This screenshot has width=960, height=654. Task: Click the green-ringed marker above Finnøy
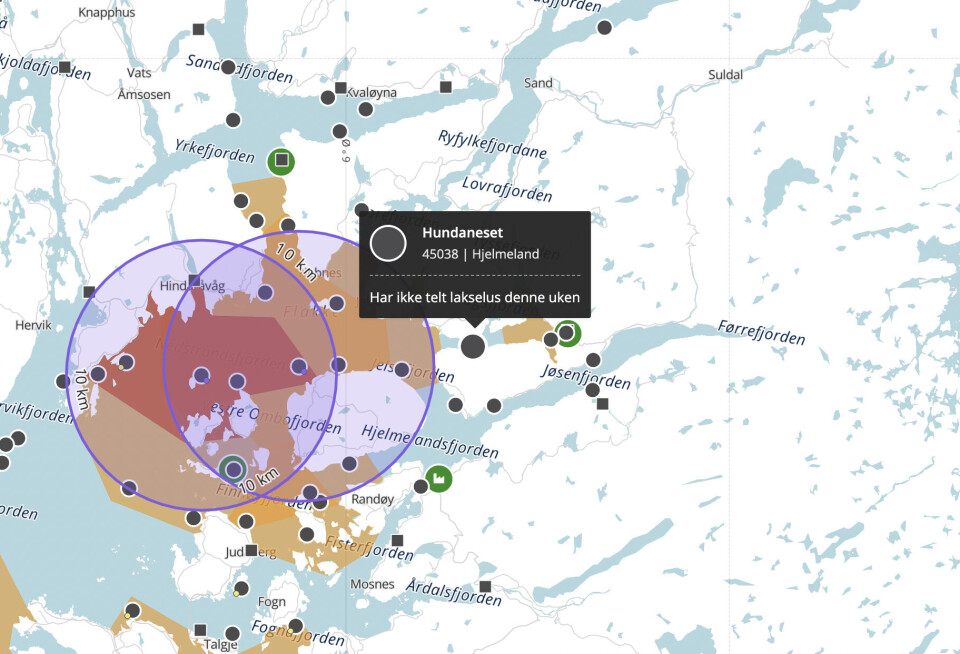click(x=233, y=468)
